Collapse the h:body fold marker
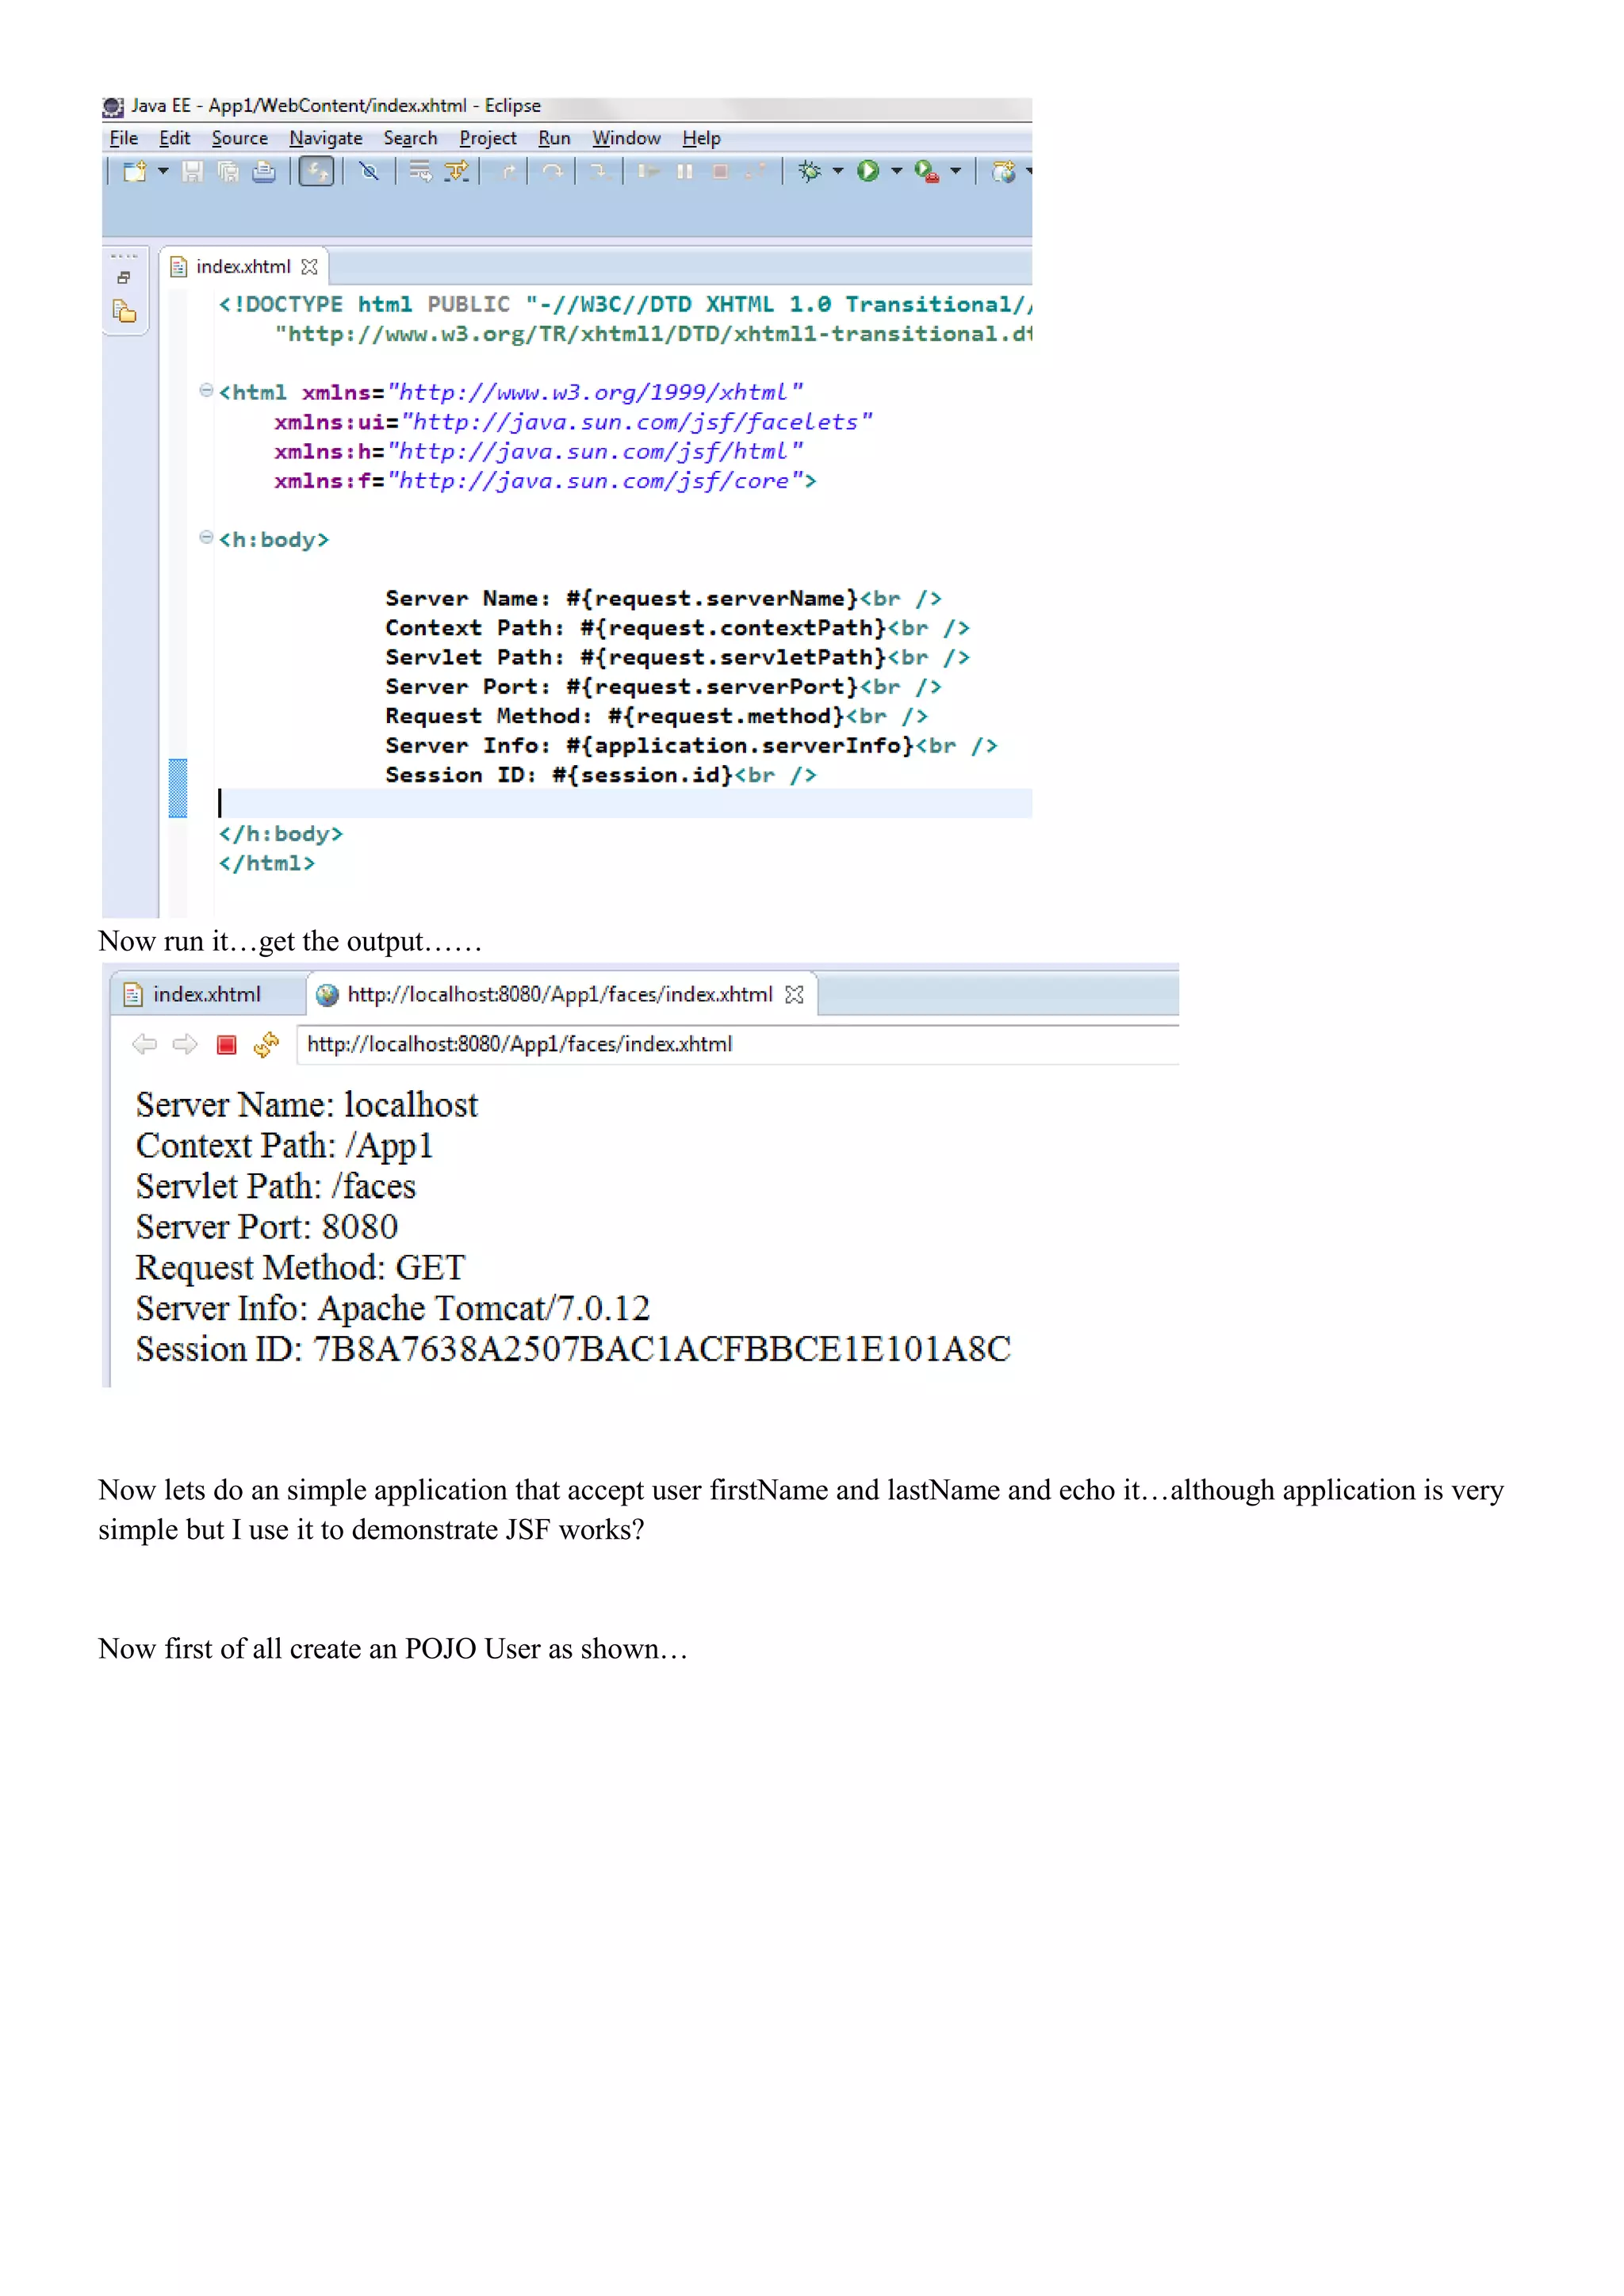This screenshot has height=2296, width=1624. pos(206,537)
